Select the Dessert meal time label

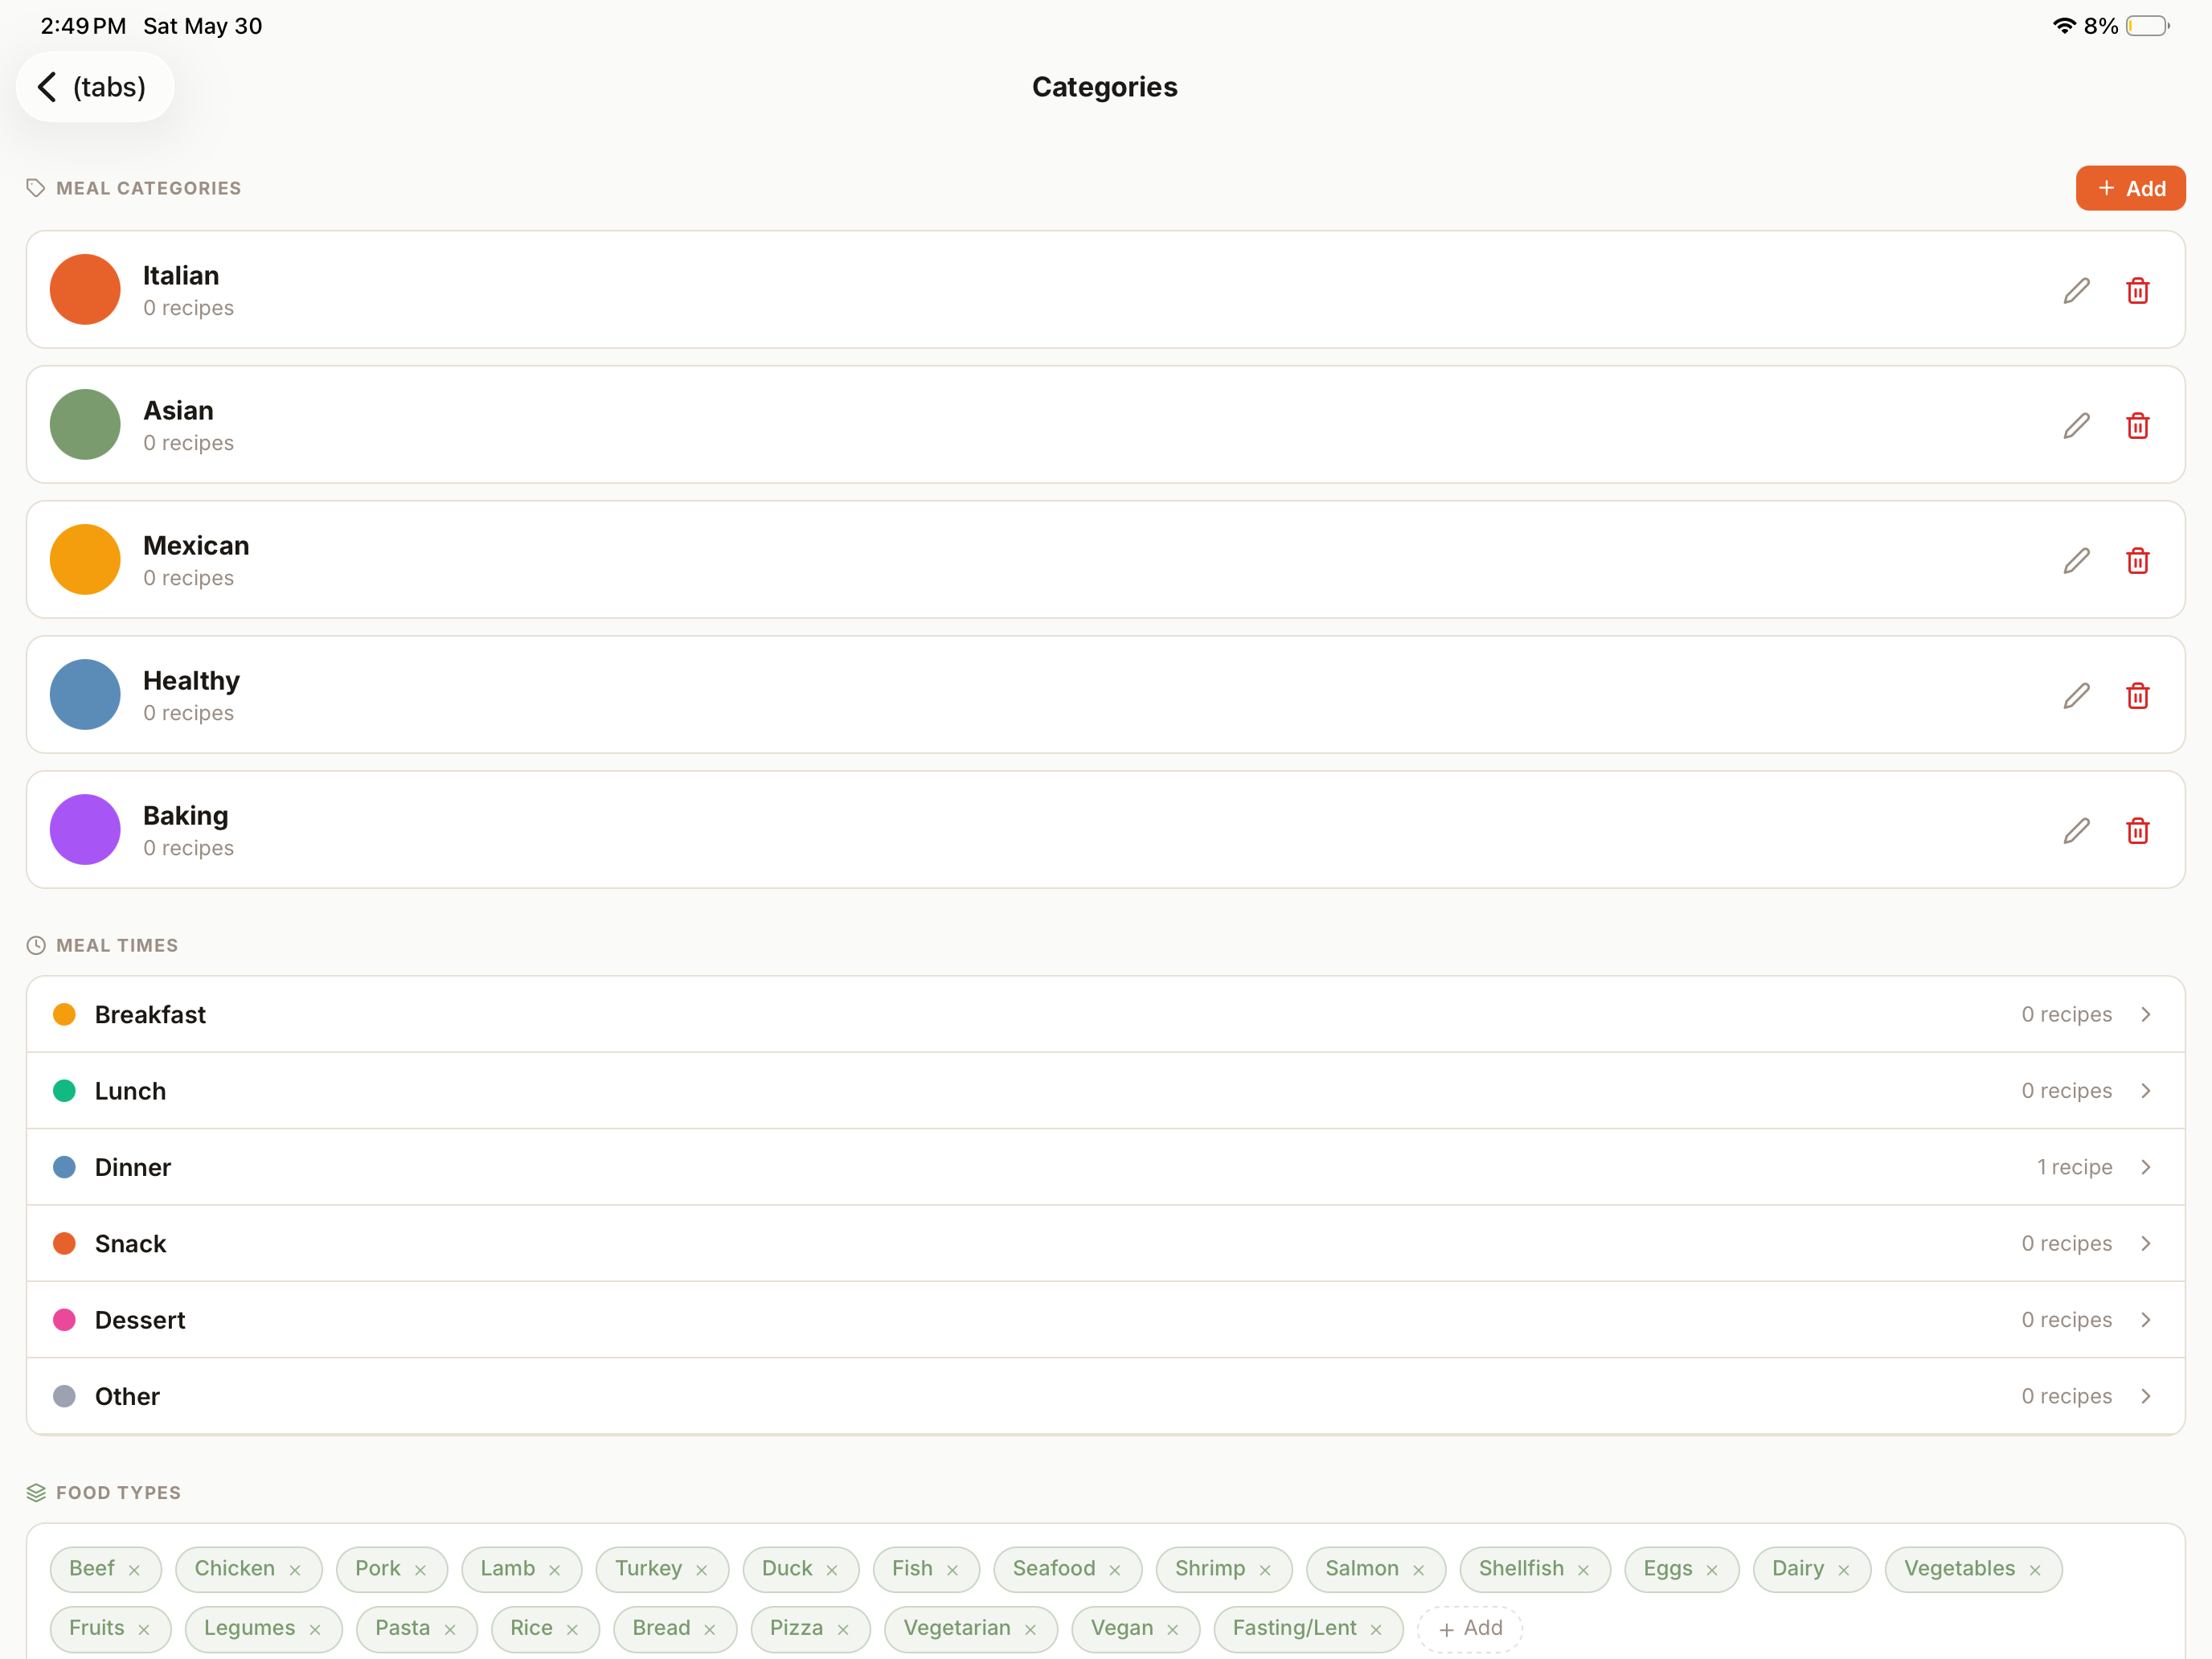coord(140,1319)
